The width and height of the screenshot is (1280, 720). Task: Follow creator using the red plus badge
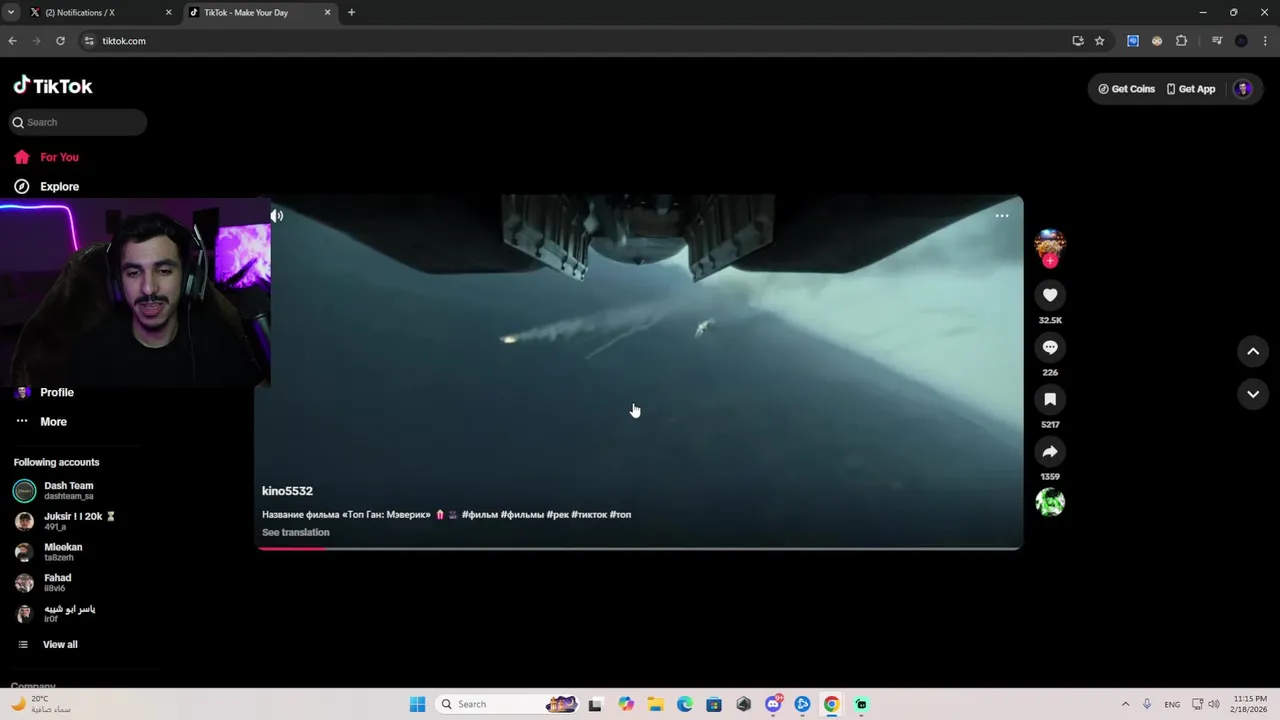1050,261
